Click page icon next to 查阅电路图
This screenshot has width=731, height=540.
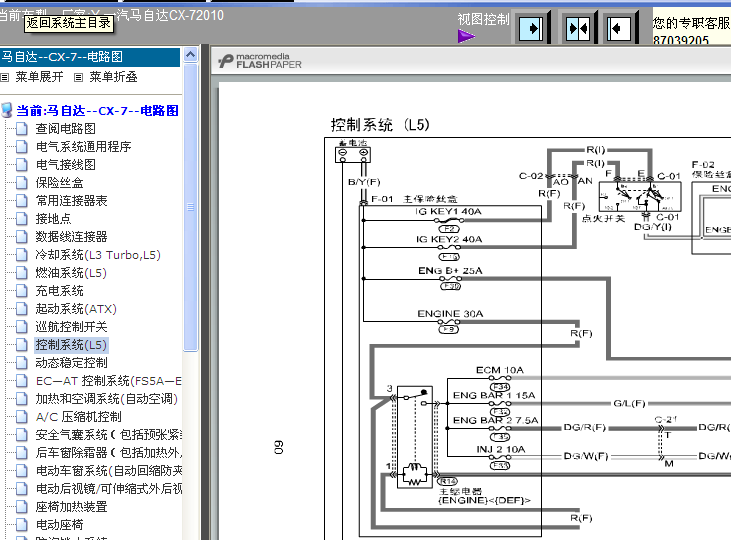(22, 129)
